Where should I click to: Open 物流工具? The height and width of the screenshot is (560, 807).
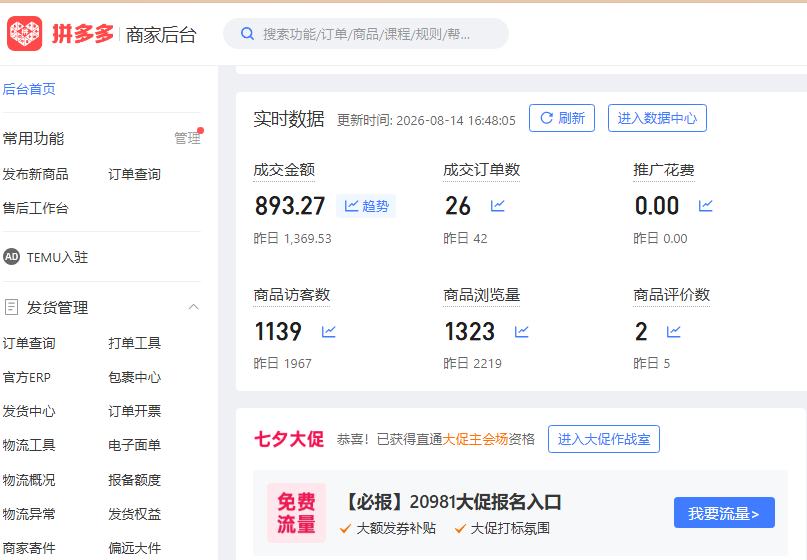pyautogui.click(x=29, y=445)
